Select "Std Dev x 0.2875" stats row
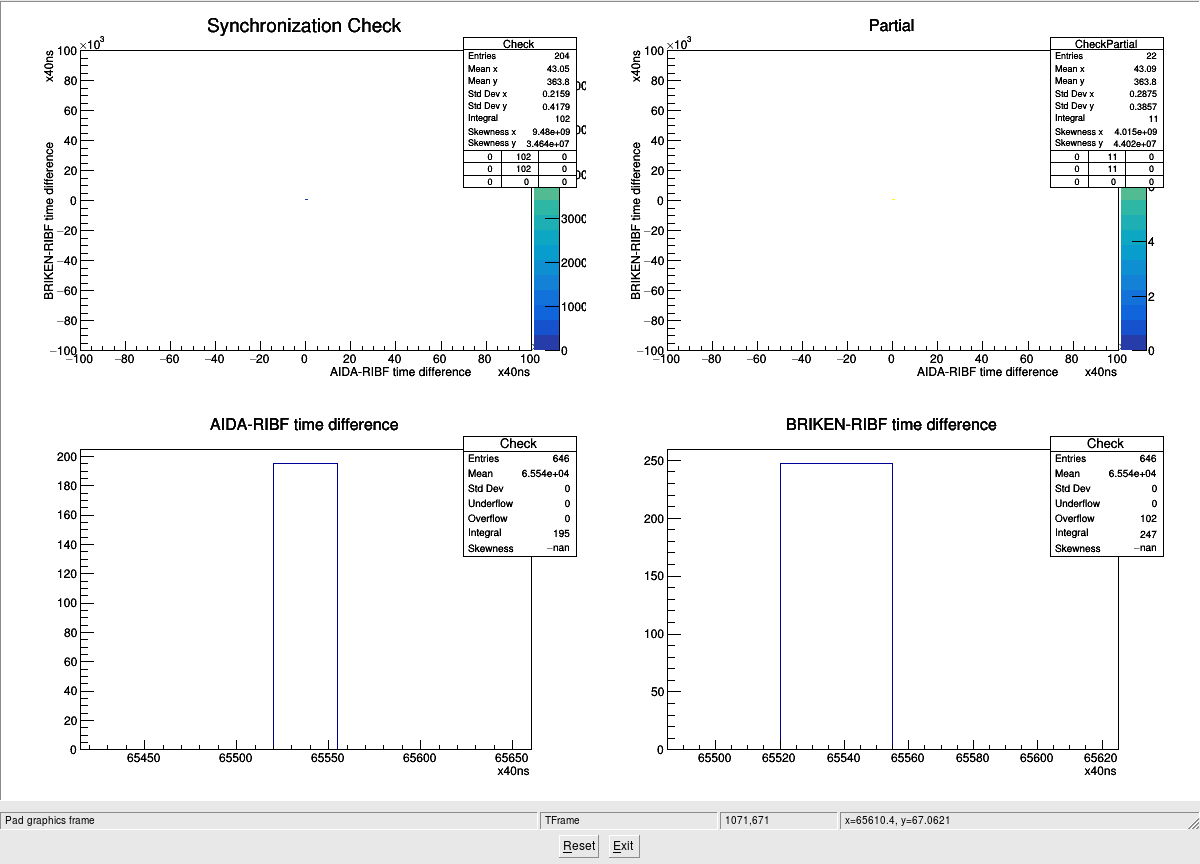The image size is (1200, 864). pos(1106,93)
